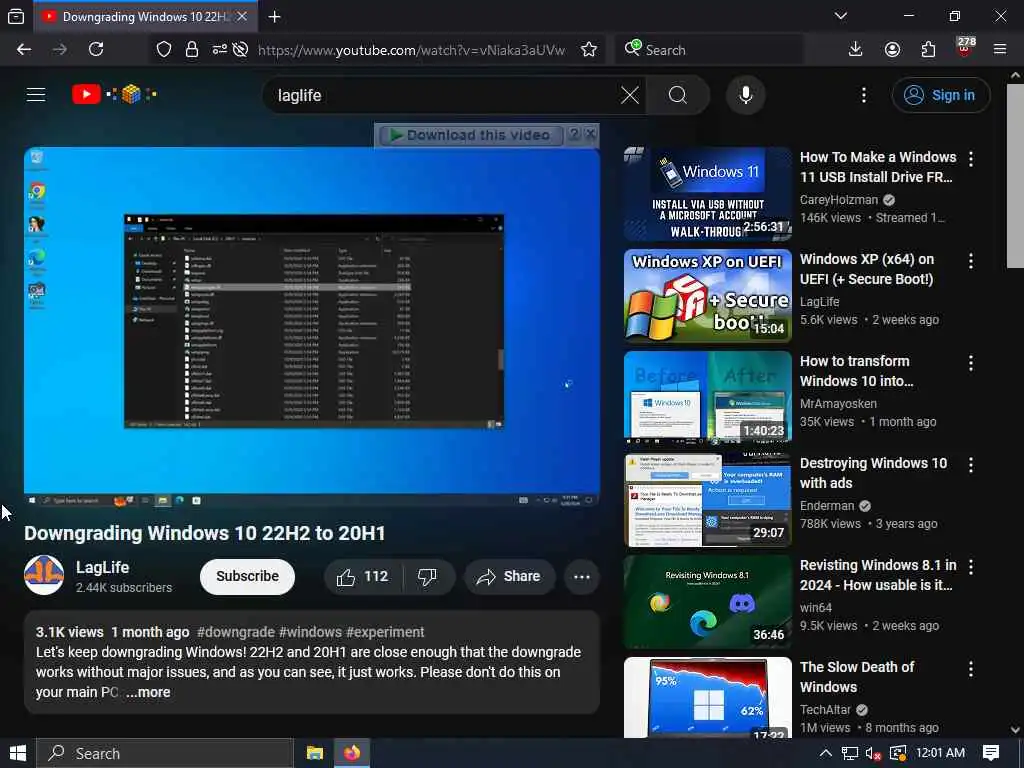
Task: Close the Download this video bar
Action: pyautogui.click(x=590, y=134)
